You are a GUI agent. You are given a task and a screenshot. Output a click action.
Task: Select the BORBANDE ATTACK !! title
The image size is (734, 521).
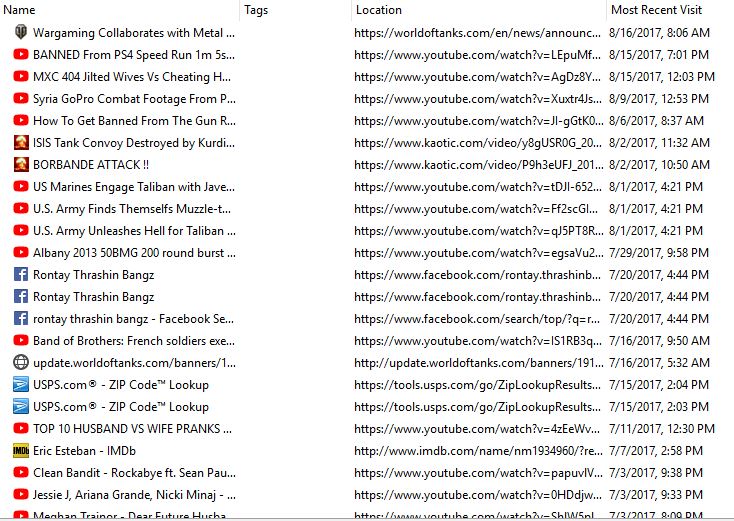[x=91, y=165]
